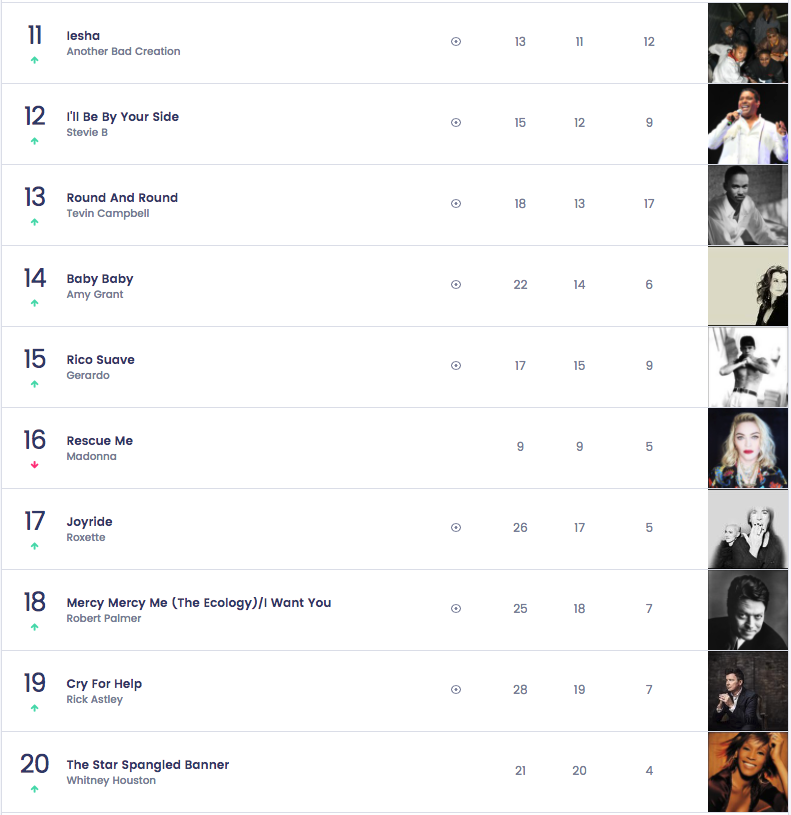This screenshot has width=791, height=815.
Task: Open I'll Be By Your Side song title
Action: coord(123,117)
